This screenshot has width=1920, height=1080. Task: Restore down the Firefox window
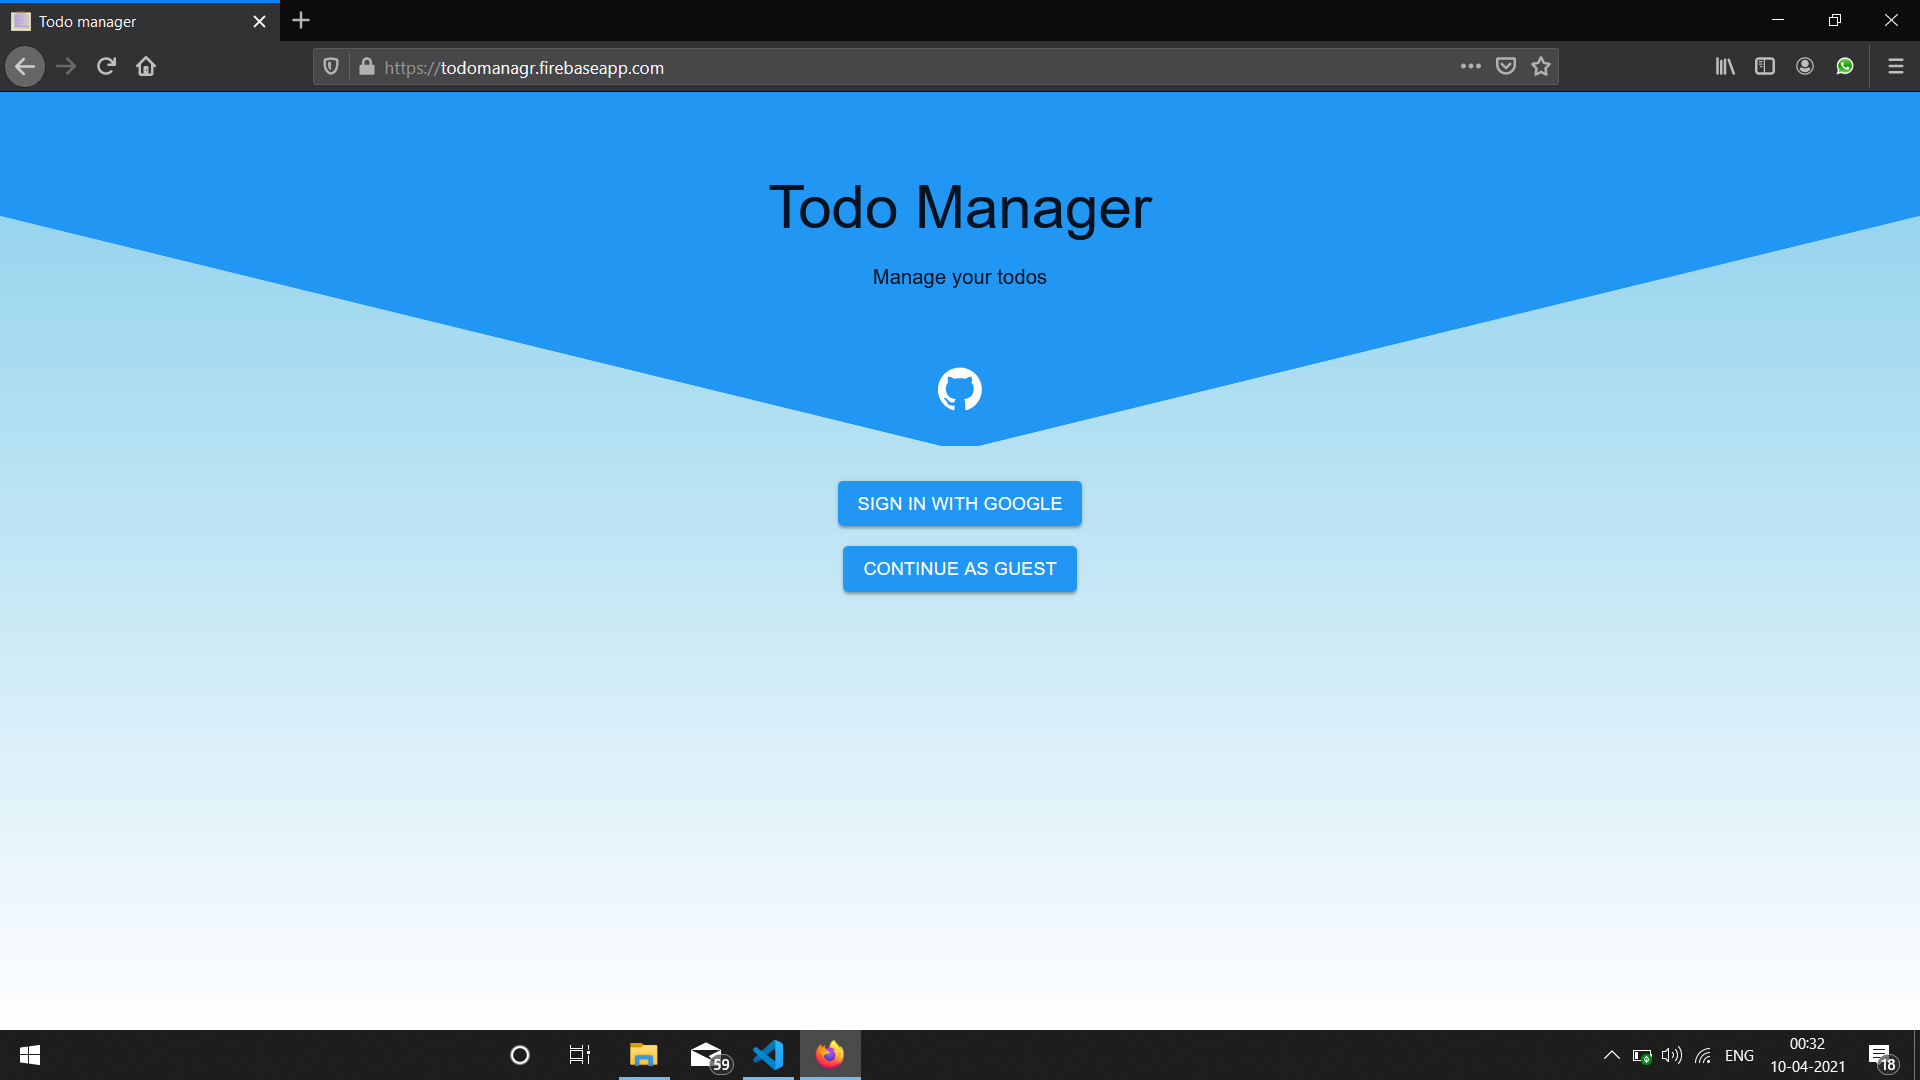coord(1834,20)
